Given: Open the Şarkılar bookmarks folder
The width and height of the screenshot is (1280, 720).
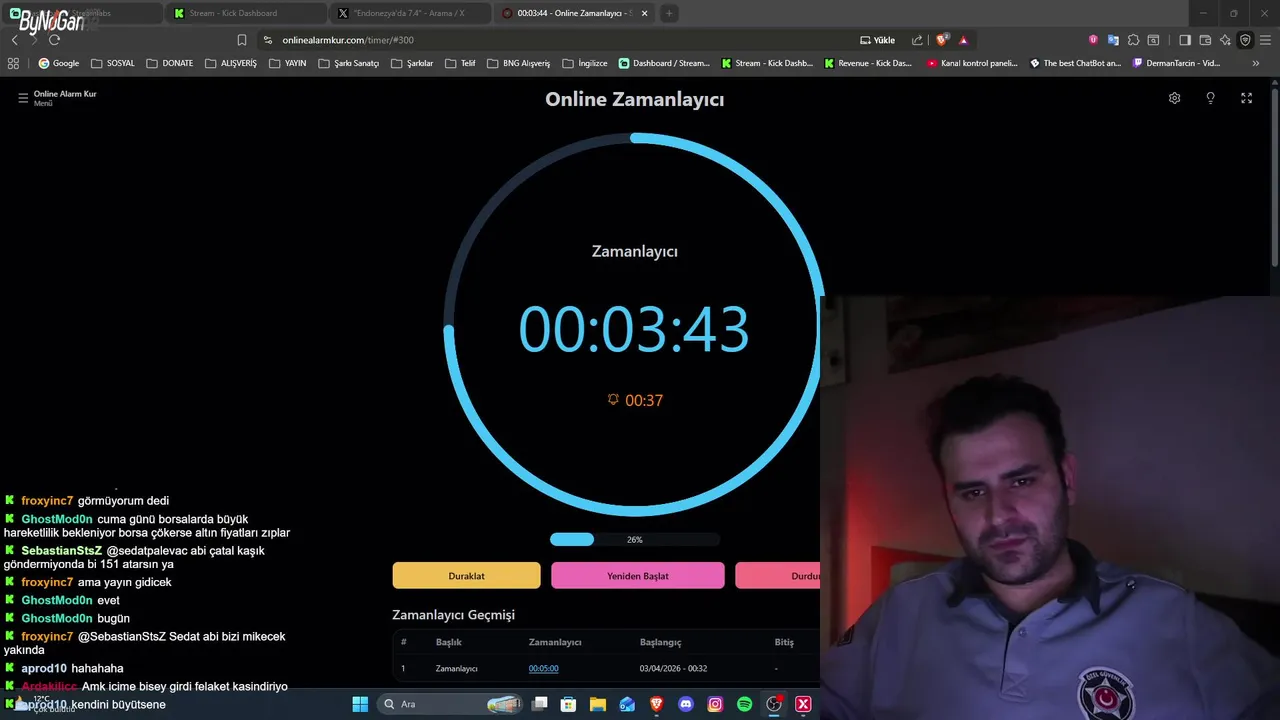Looking at the screenshot, I should pyautogui.click(x=412, y=63).
